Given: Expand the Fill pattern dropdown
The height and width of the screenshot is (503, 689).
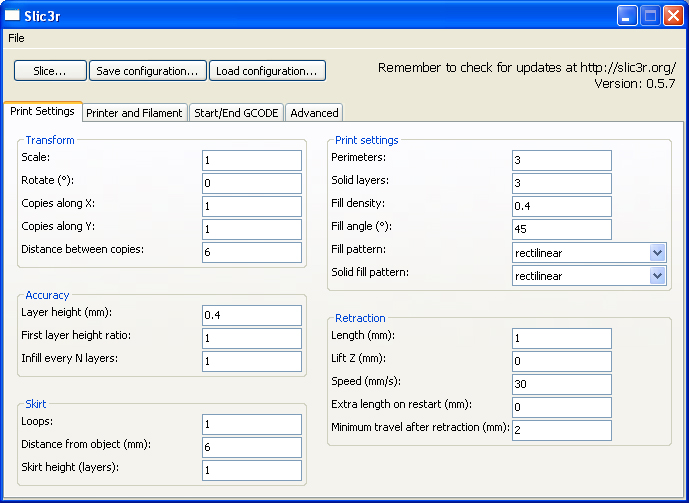Looking at the screenshot, I should click(657, 252).
